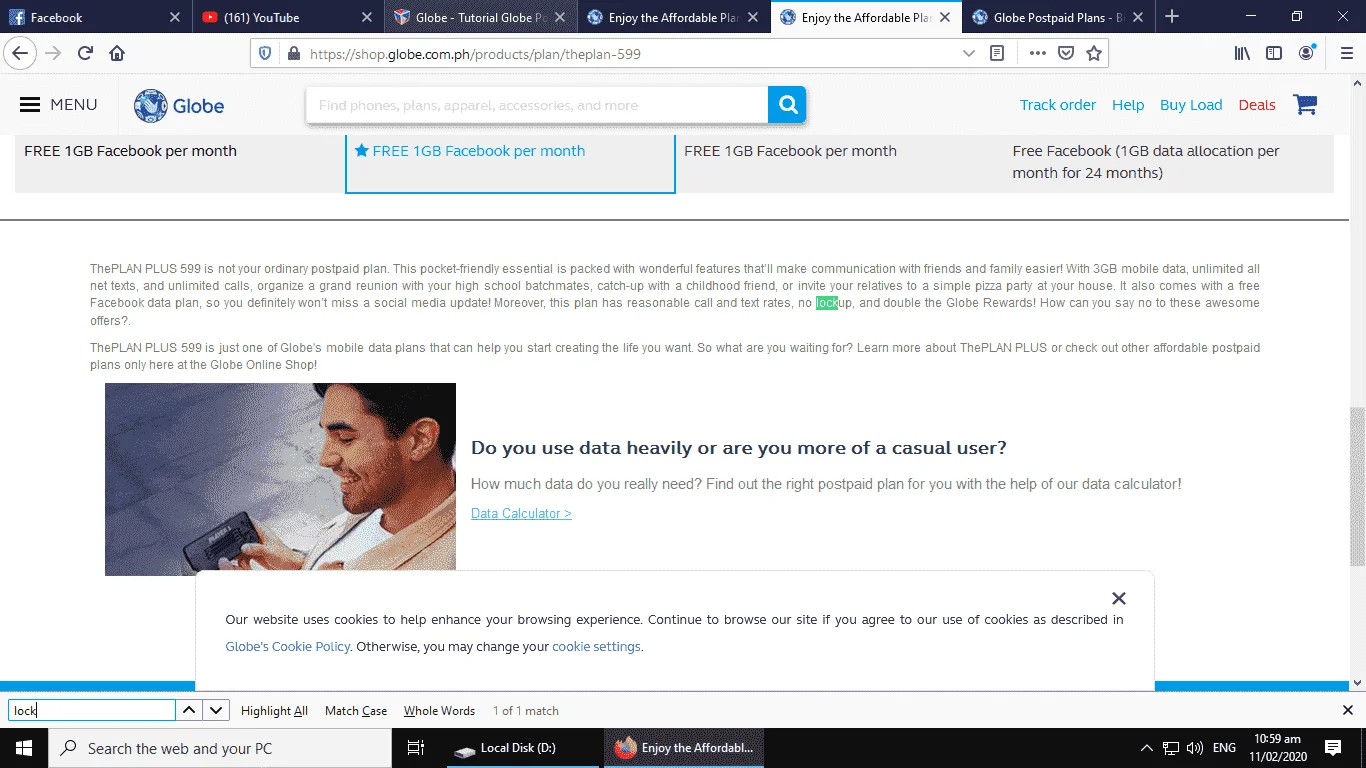Click the browser address bar
Image resolution: width=1366 pixels, height=768 pixels.
(x=630, y=54)
